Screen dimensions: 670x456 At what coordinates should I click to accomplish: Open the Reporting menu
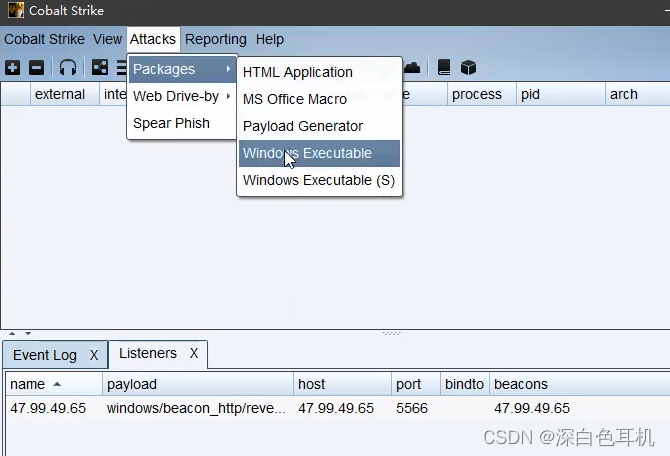coord(216,39)
